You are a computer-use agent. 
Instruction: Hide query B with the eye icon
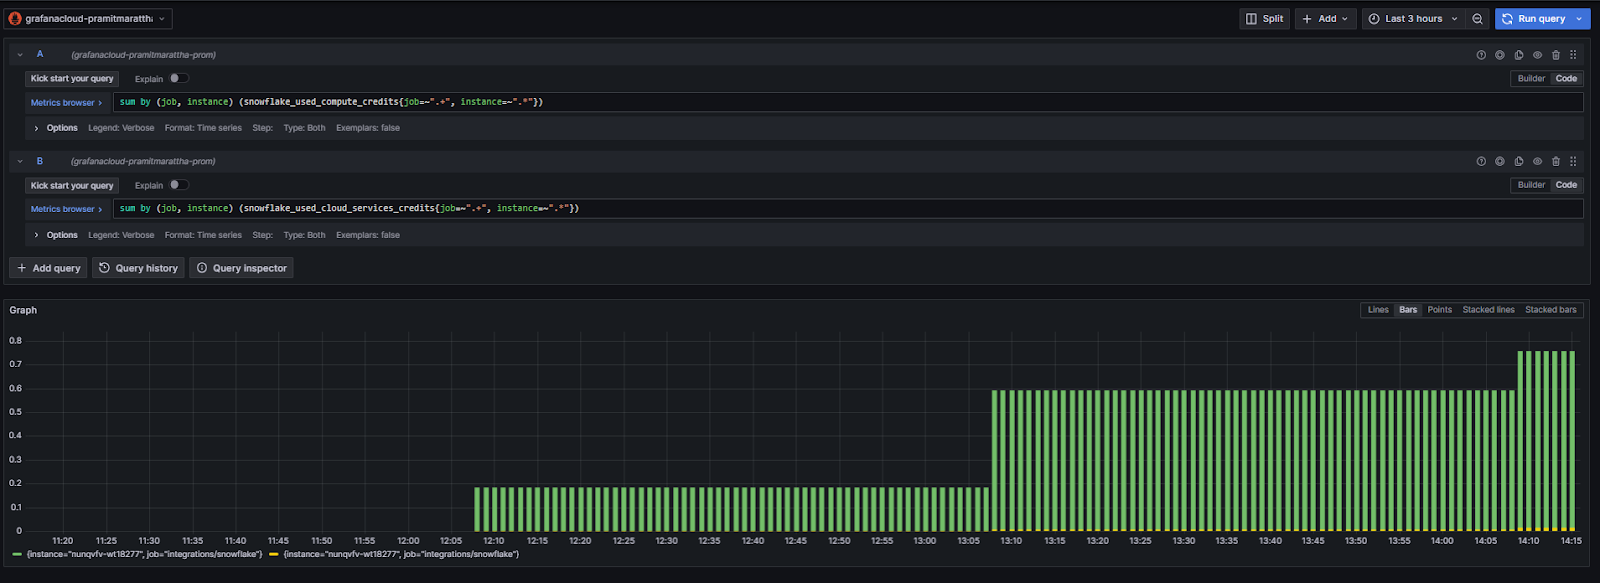1537,161
